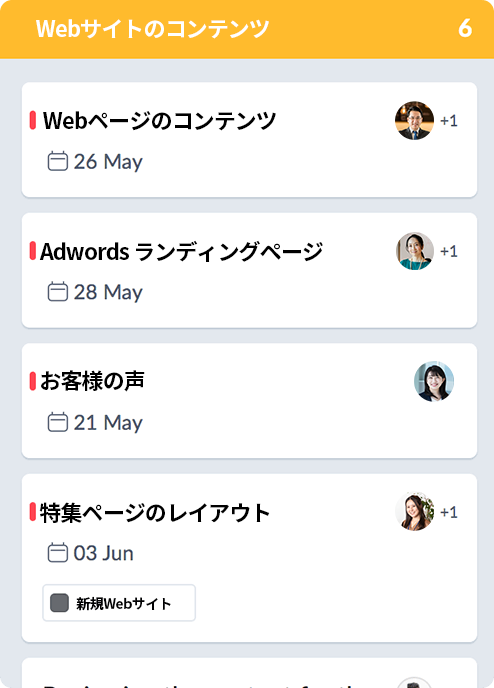The height and width of the screenshot is (688, 494).
Task: Click the task count 6 in header
Action: pos(465,29)
